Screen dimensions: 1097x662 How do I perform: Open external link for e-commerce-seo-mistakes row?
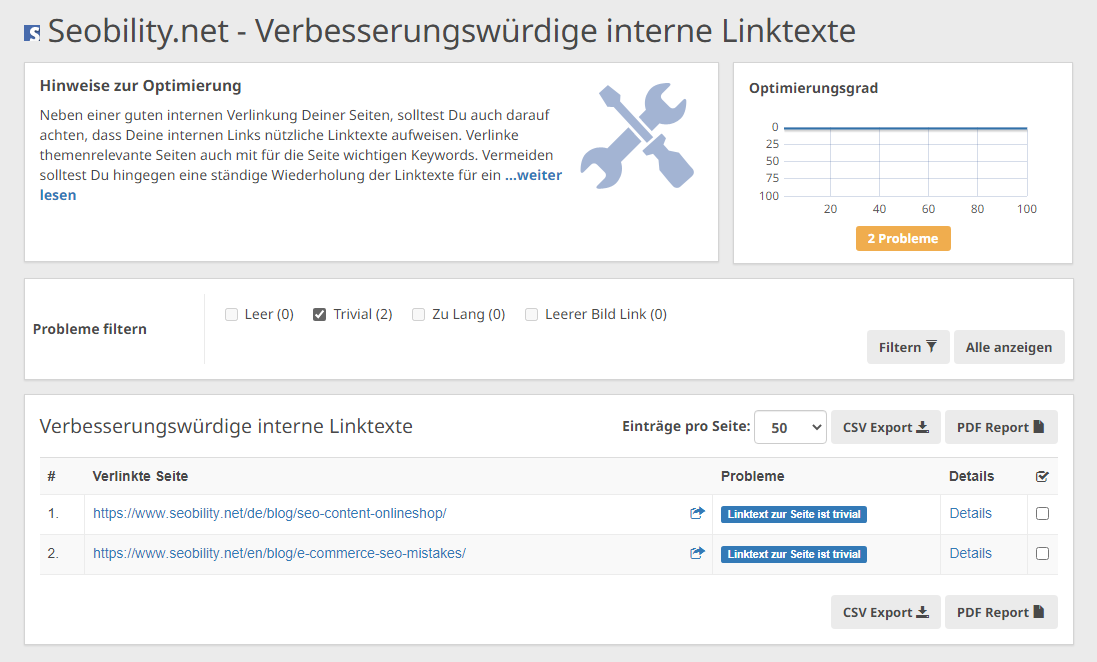697,553
